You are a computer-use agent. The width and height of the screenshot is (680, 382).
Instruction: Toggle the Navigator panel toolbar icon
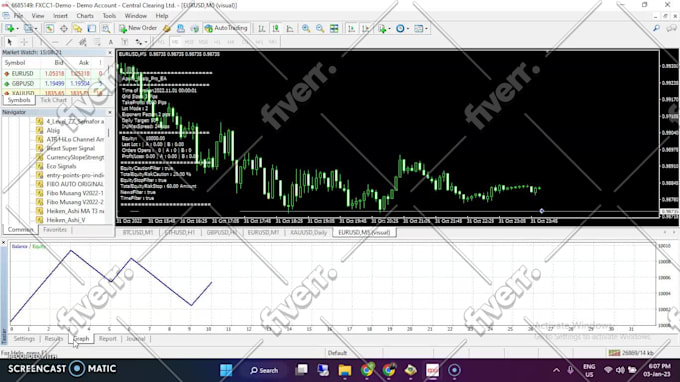coord(77,28)
